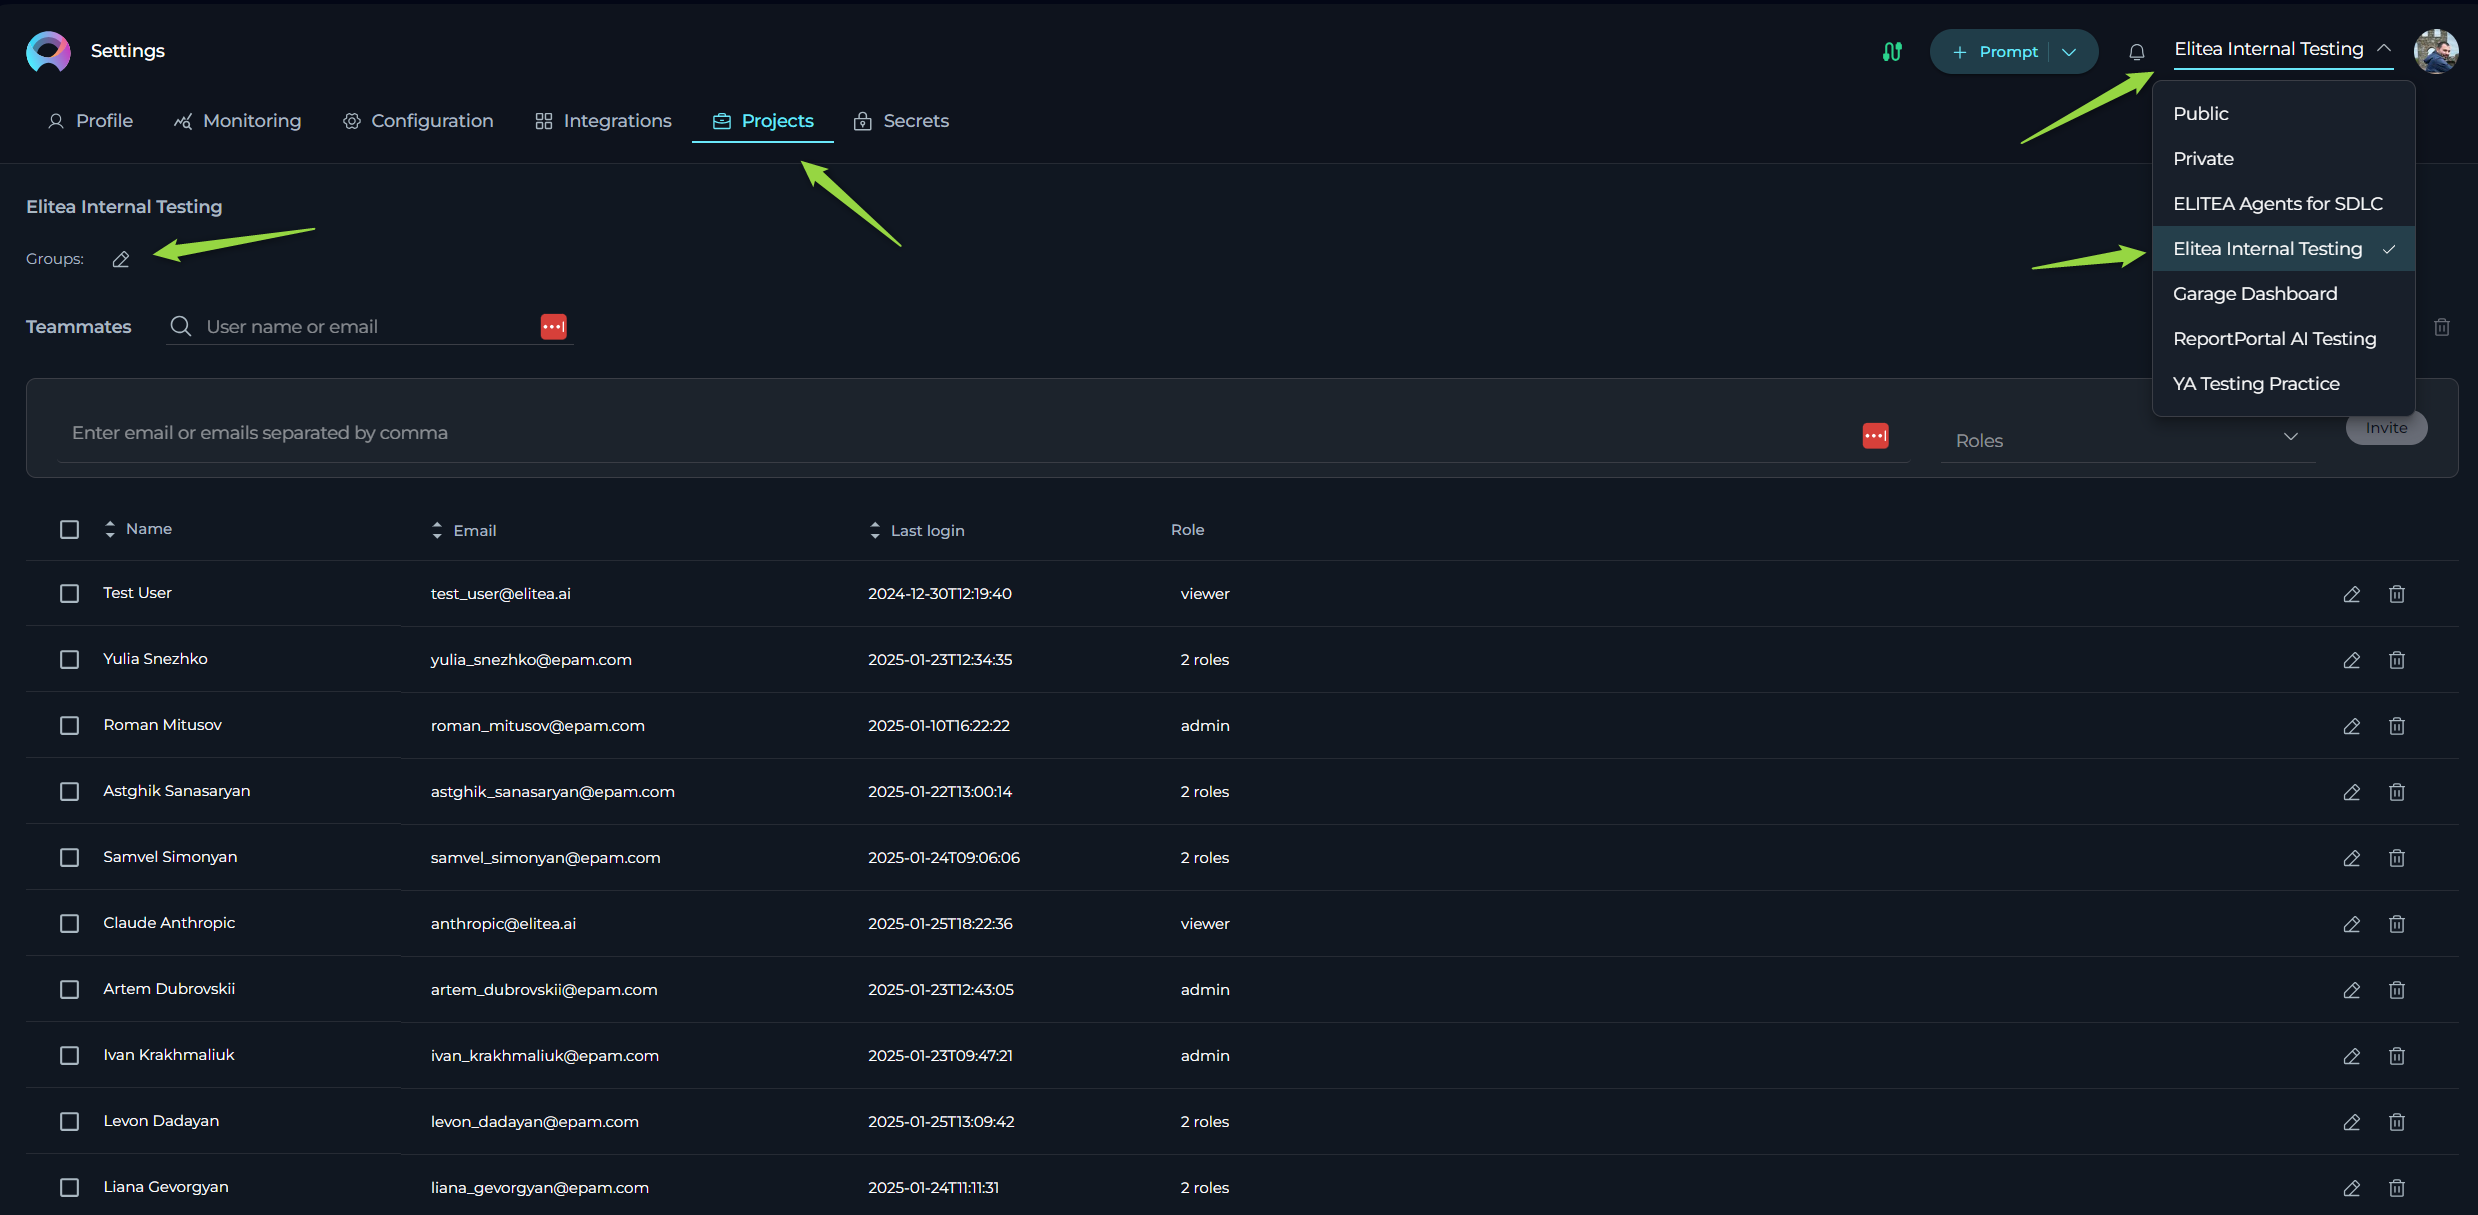2478x1215 pixels.
Task: Edit Claude Anthropic's role
Action: click(2352, 924)
